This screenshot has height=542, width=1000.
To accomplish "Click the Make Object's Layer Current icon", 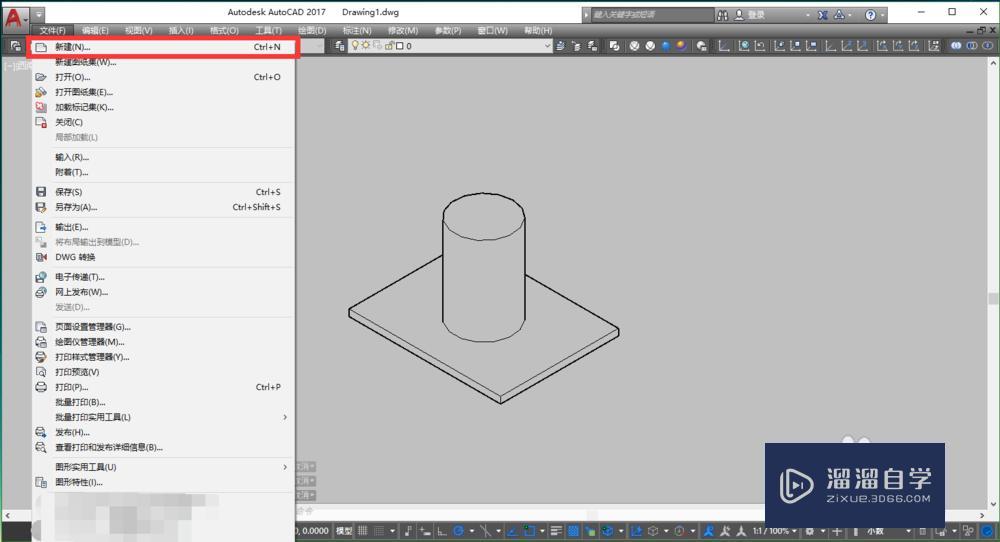I will click(x=560, y=46).
